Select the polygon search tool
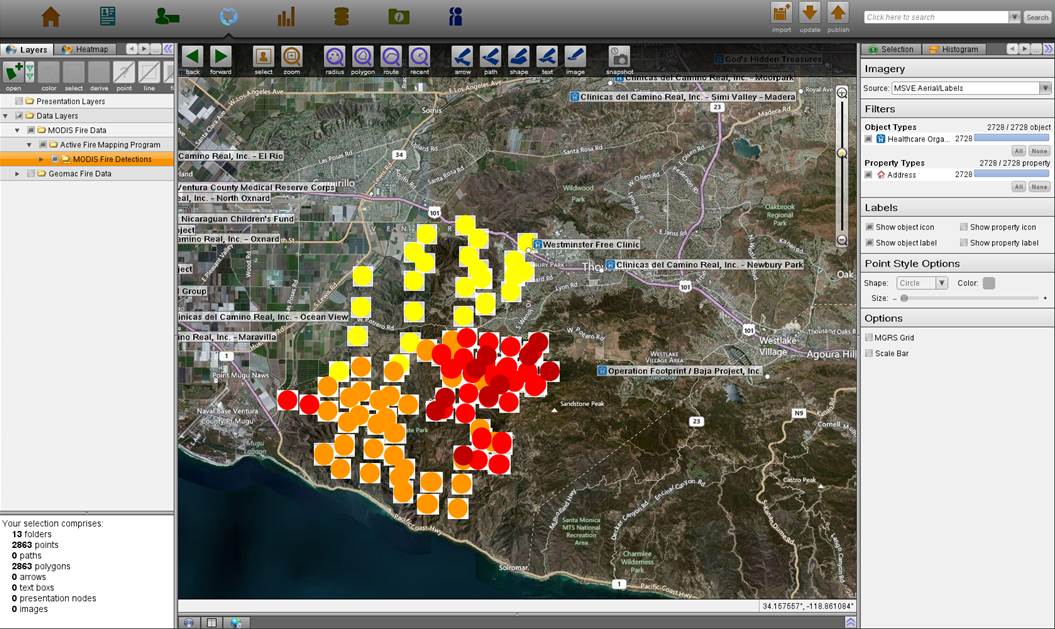The height and width of the screenshot is (629, 1055). tap(362, 57)
